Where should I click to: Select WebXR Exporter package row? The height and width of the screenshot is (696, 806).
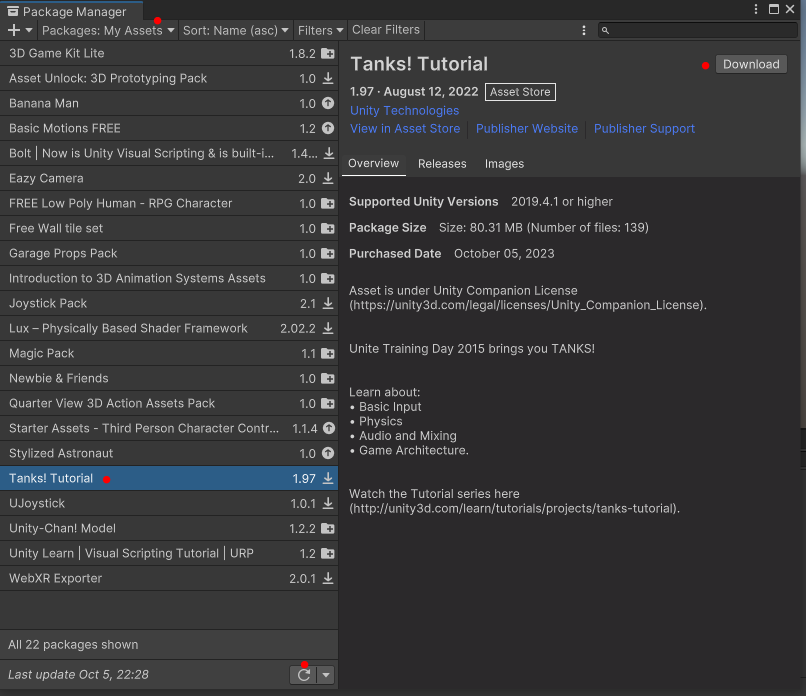[x=169, y=578]
